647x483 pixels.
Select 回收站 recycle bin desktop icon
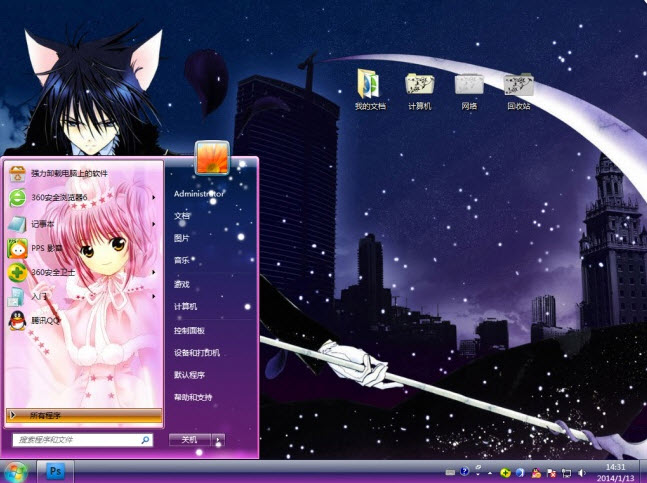pyautogui.click(x=519, y=91)
